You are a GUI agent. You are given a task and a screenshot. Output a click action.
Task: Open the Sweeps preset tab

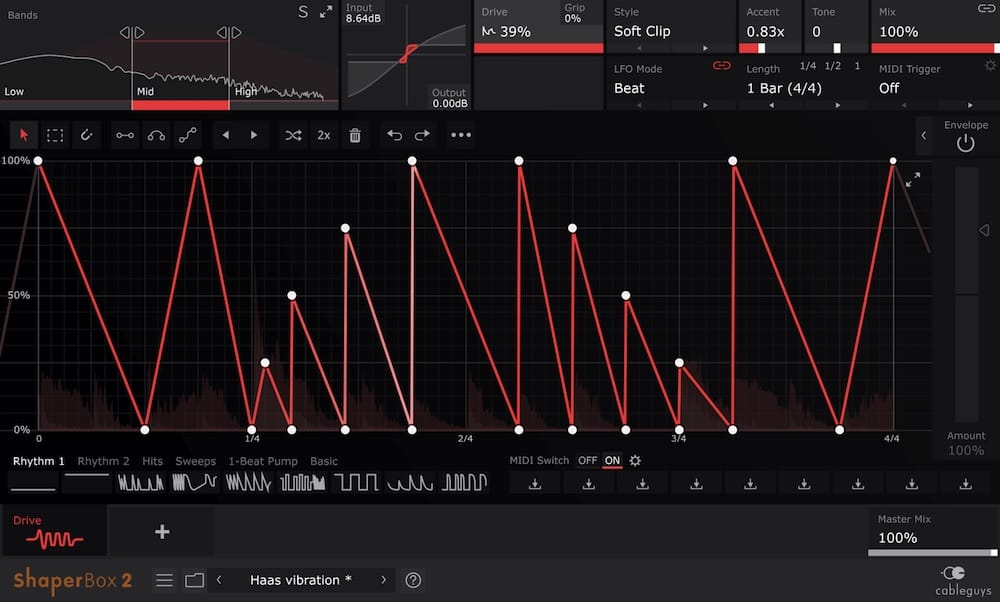196,461
